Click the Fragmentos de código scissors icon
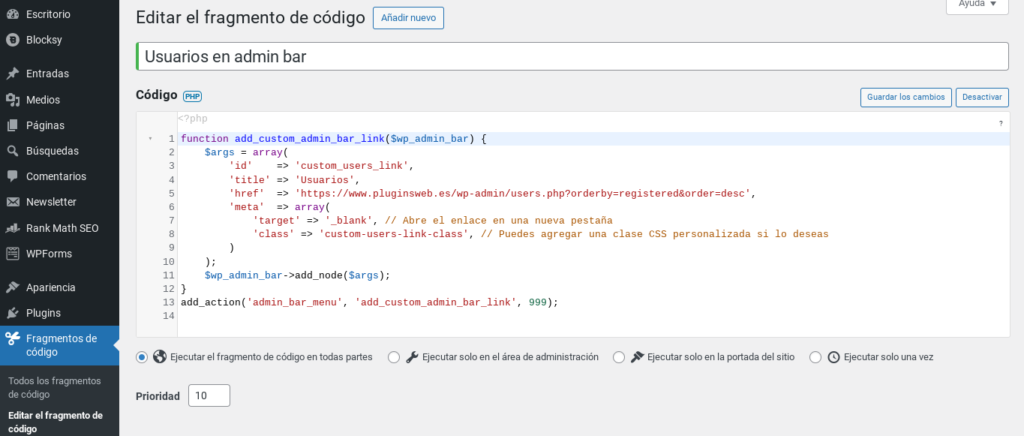 [x=12, y=338]
